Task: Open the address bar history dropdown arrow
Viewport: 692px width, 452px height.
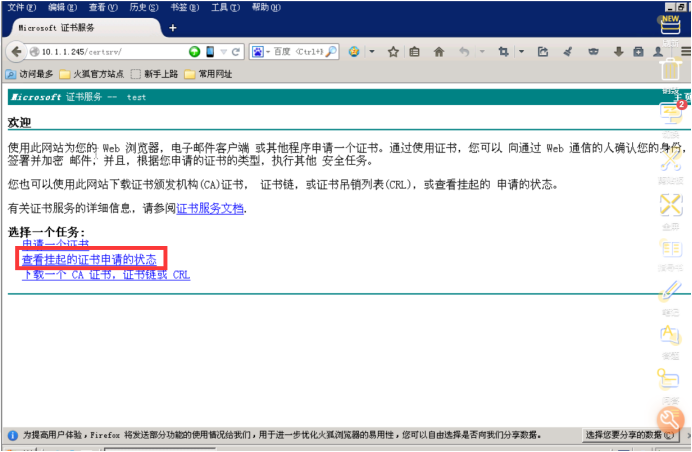Action: 224,52
